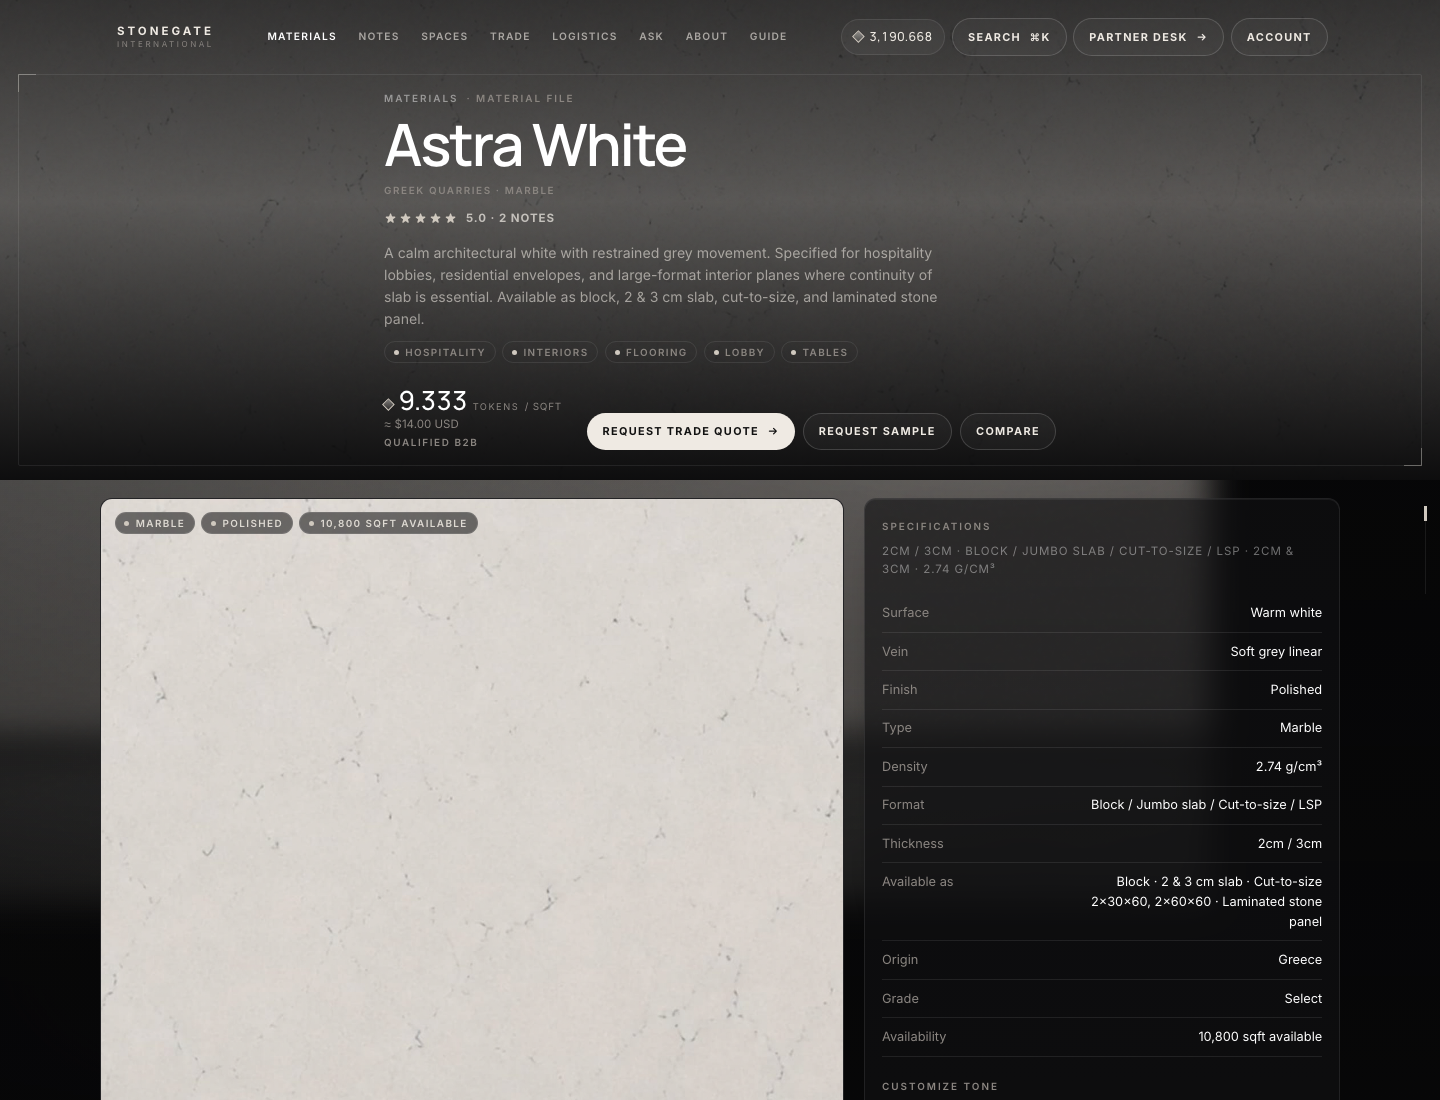Image resolution: width=1440 pixels, height=1100 pixels.
Task: Select the Tables tag chip
Action: coord(820,352)
